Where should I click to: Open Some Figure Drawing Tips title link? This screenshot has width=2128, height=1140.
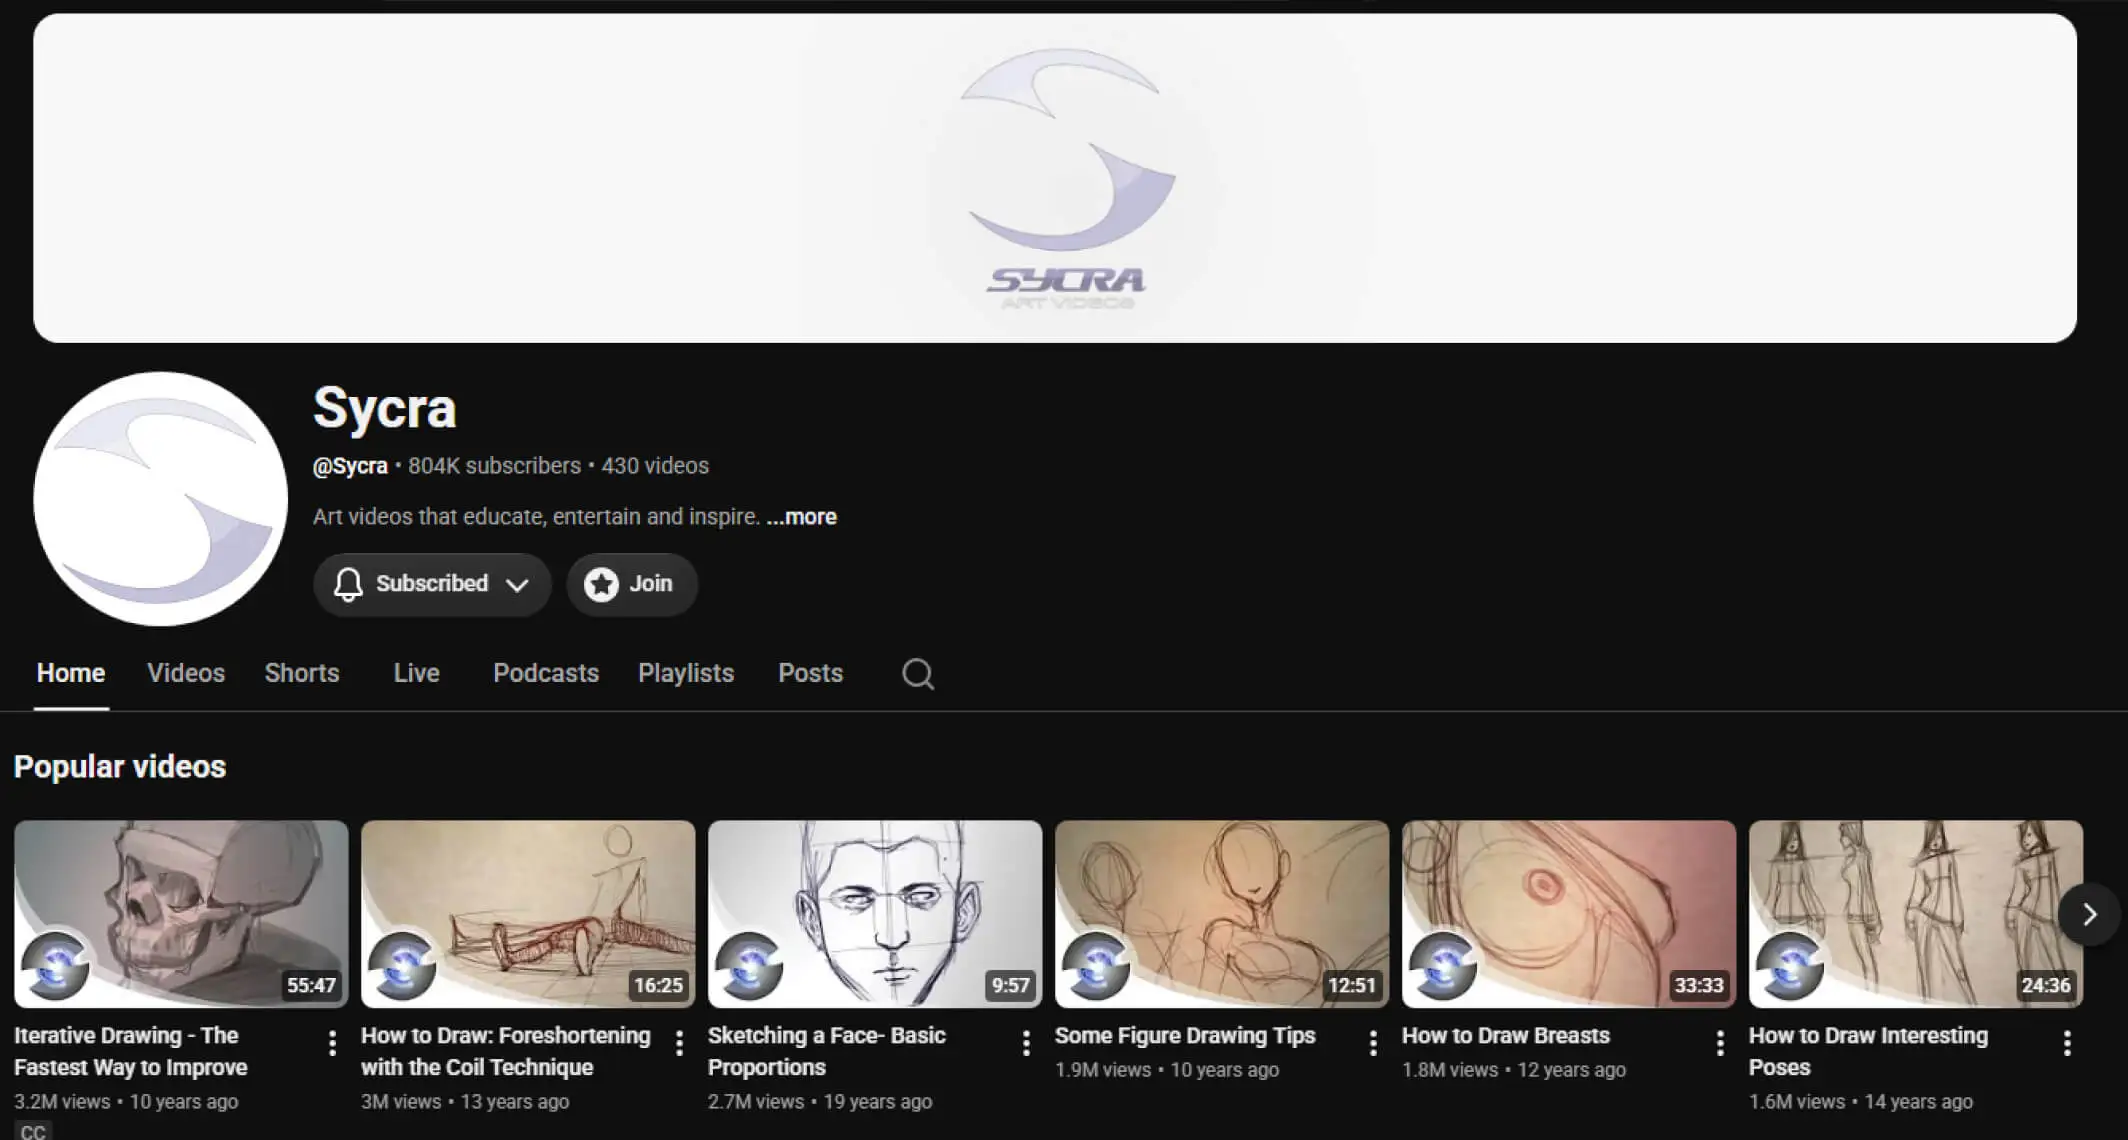1185,1035
